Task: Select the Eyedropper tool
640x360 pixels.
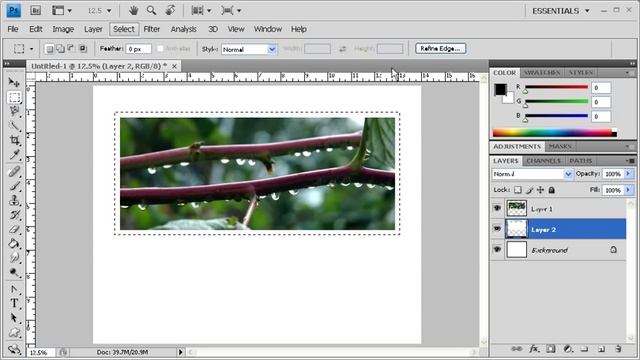Action: click(14, 154)
